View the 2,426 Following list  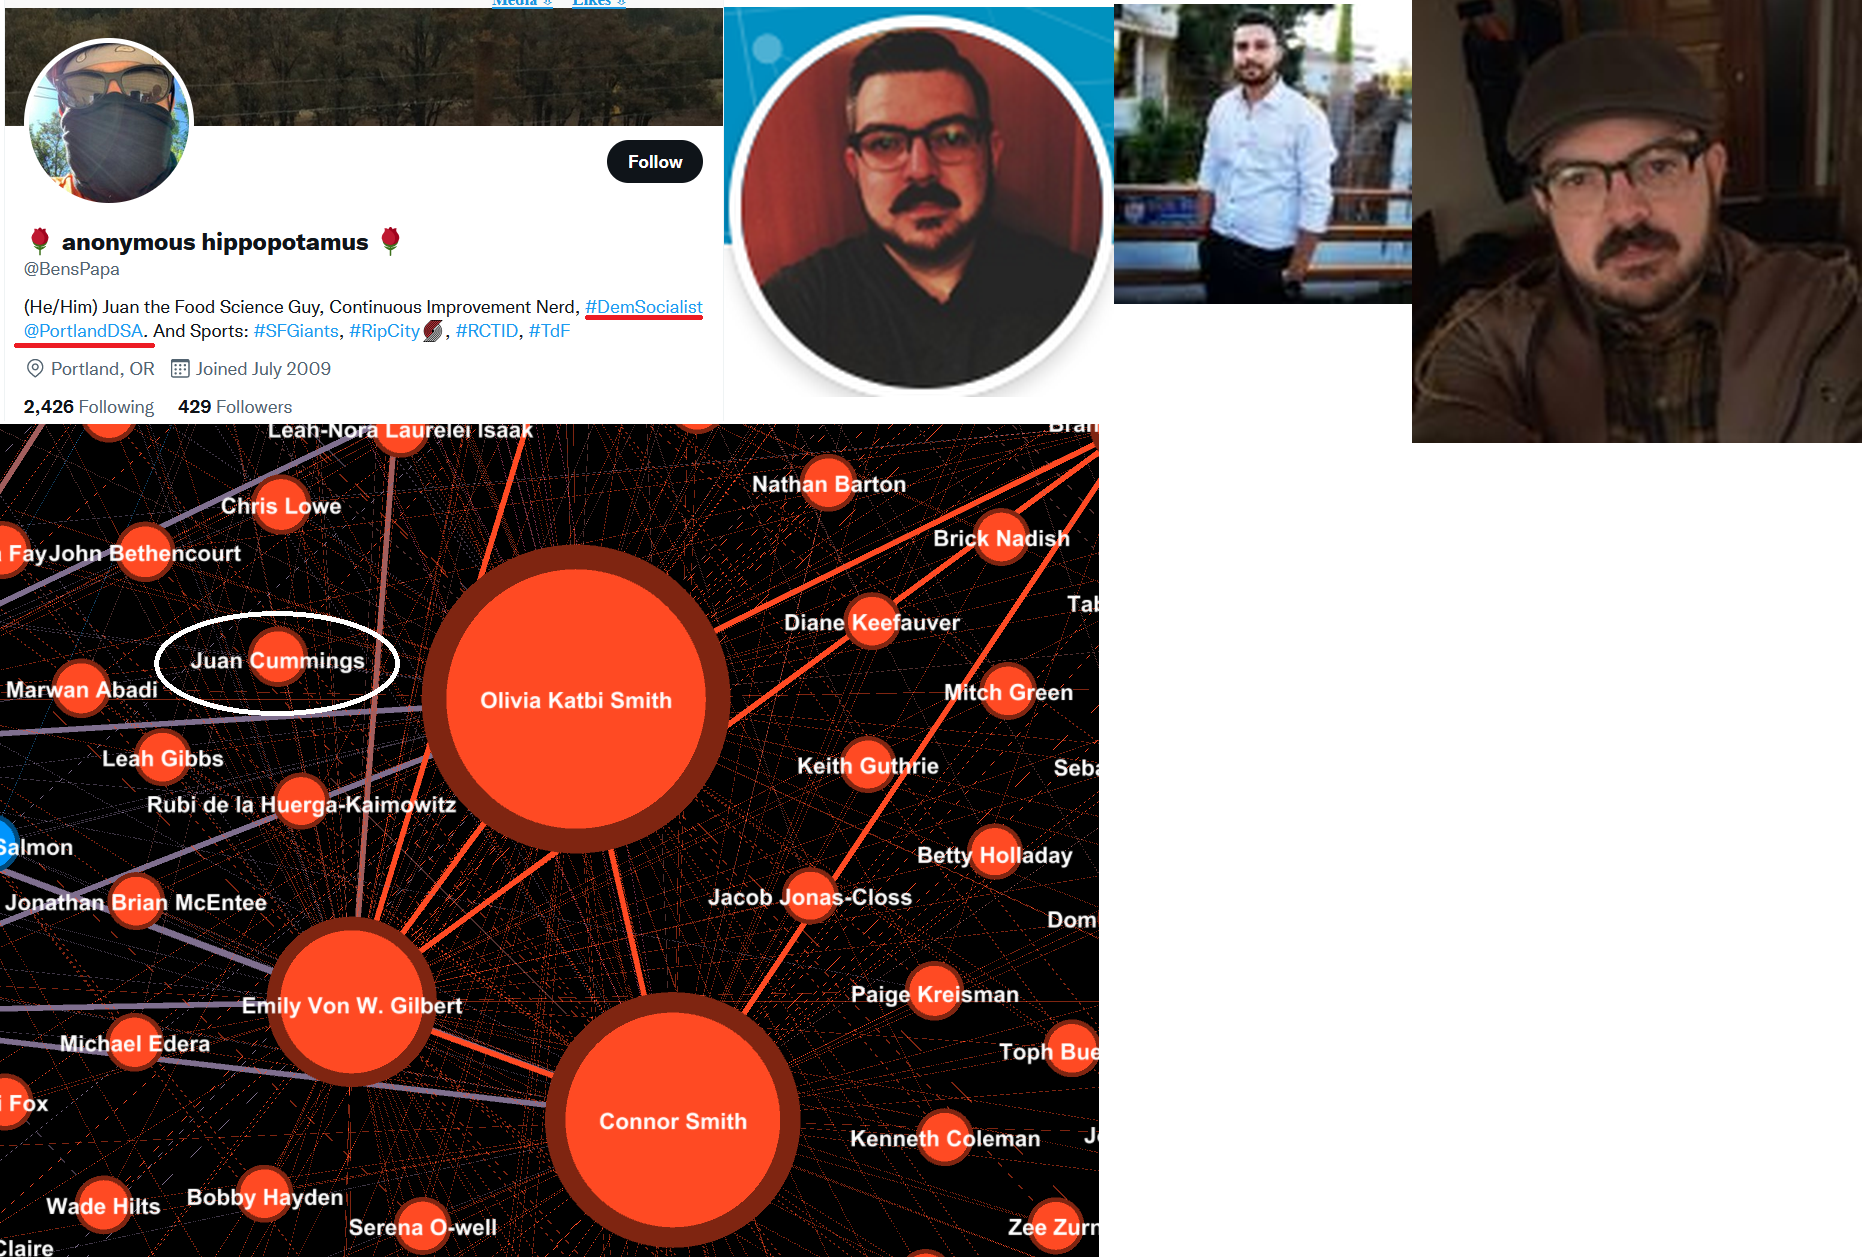pos(89,407)
